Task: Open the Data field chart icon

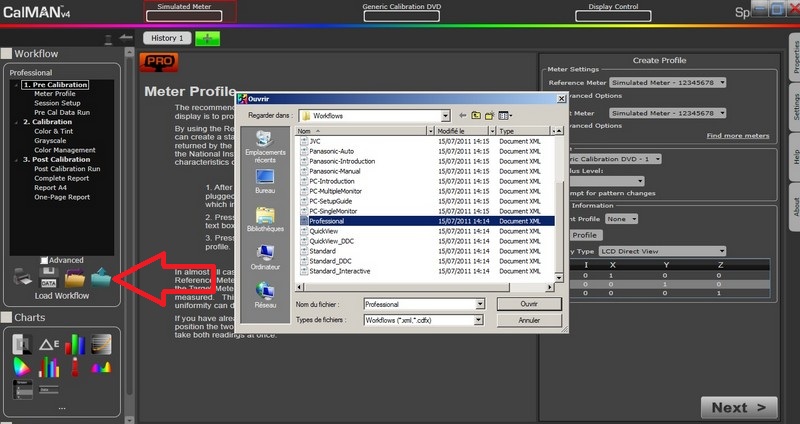Action: click(49, 390)
